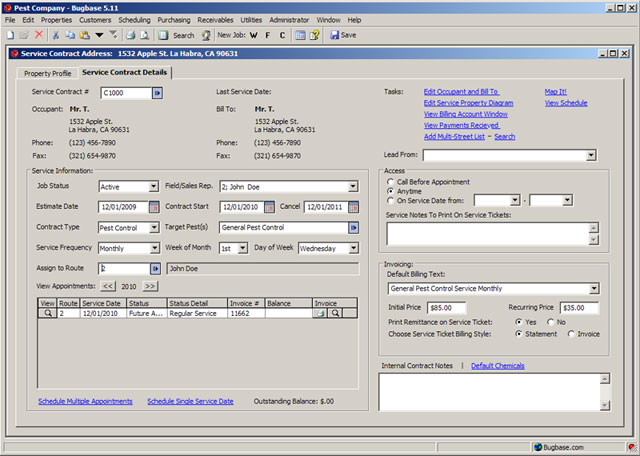Image resolution: width=640 pixels, height=456 pixels.
Task: Click the magnifier View icon in appointment row
Action: click(x=47, y=313)
